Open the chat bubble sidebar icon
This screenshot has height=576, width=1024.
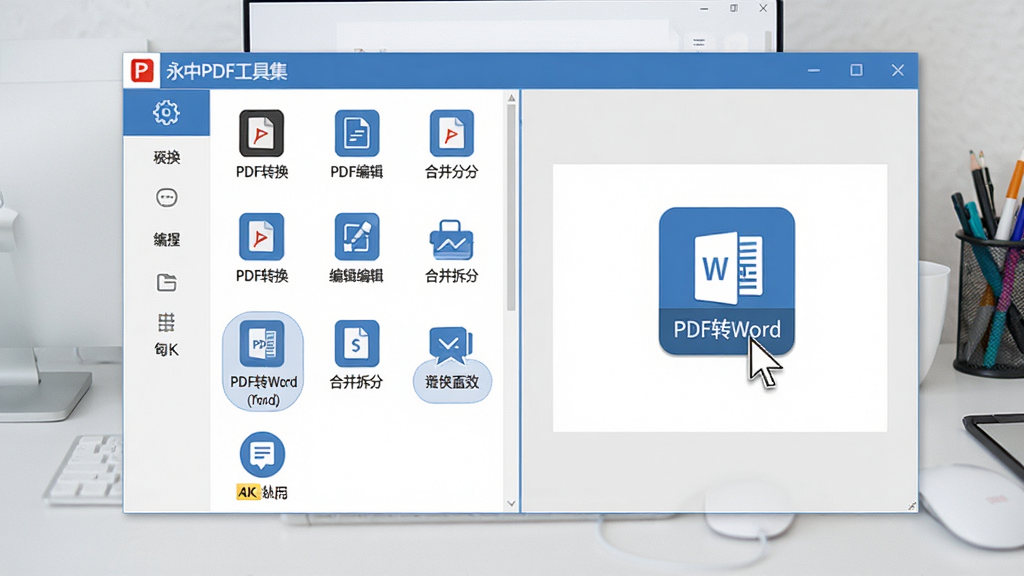(167, 197)
